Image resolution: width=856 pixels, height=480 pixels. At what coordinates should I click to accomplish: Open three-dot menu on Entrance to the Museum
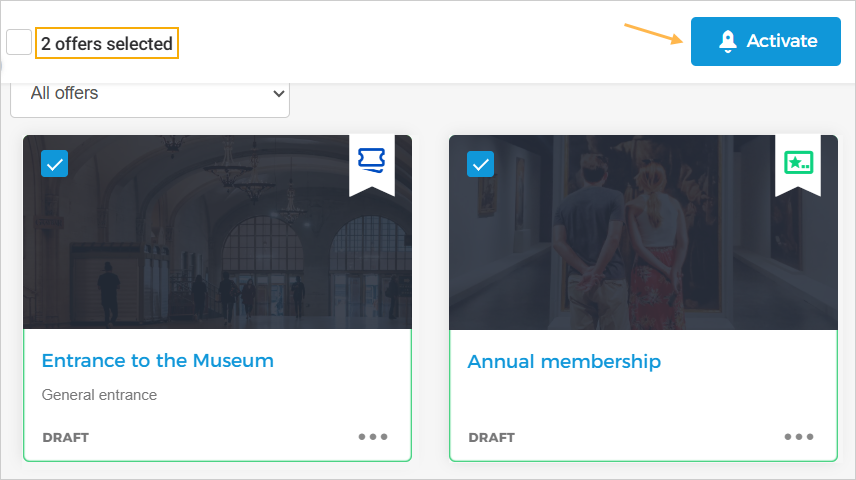point(373,437)
